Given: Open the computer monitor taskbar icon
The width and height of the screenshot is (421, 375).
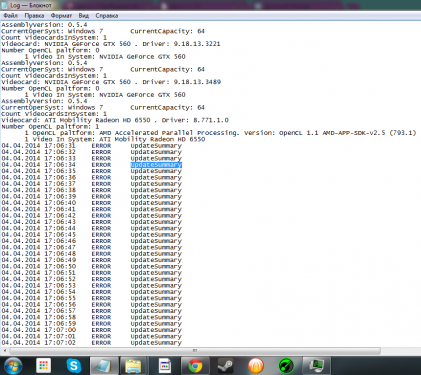Looking at the screenshot, I should pyautogui.click(x=316, y=366).
